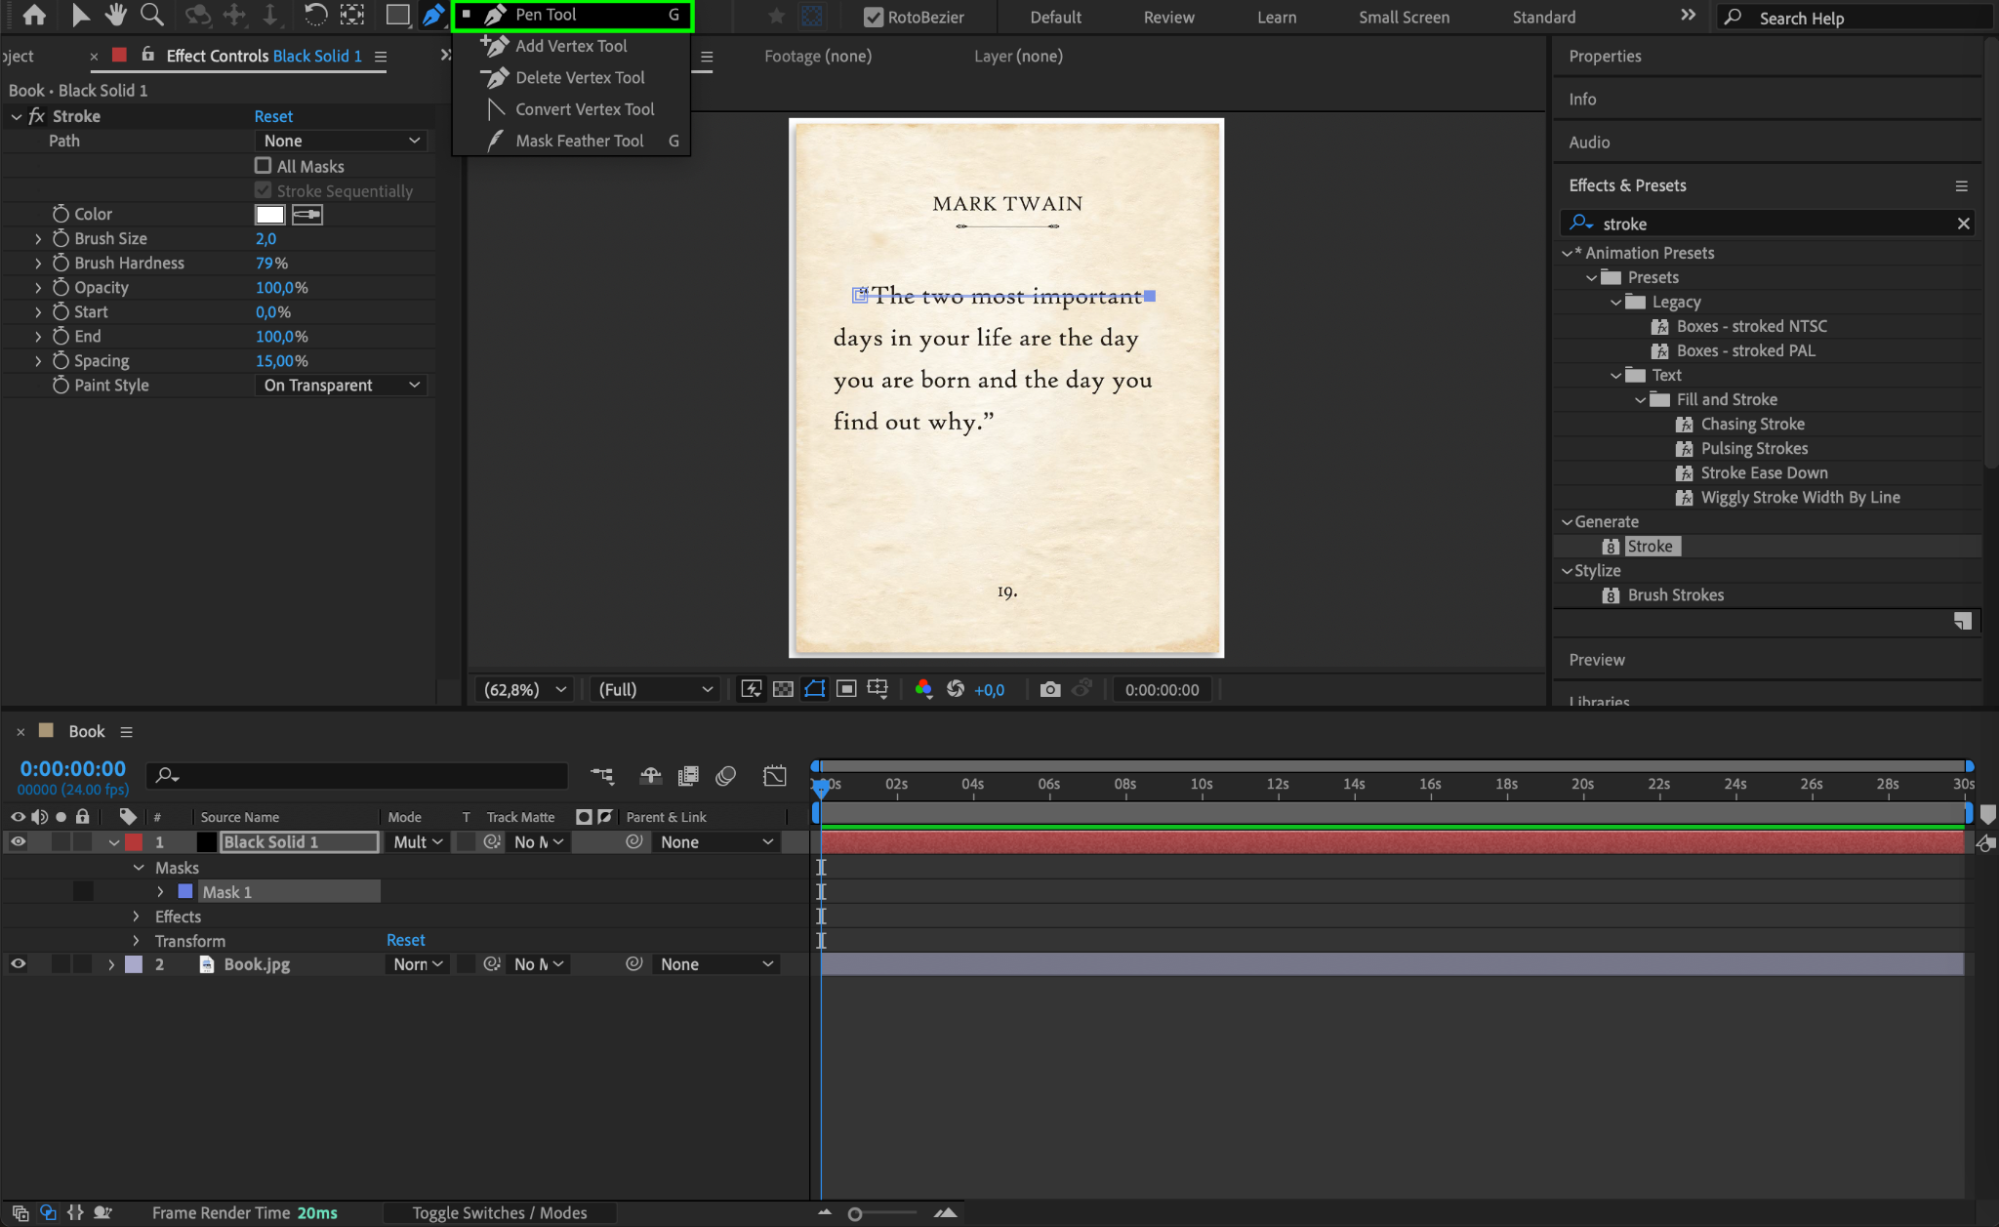Expand the Mask 1 properties

[x=160, y=892]
